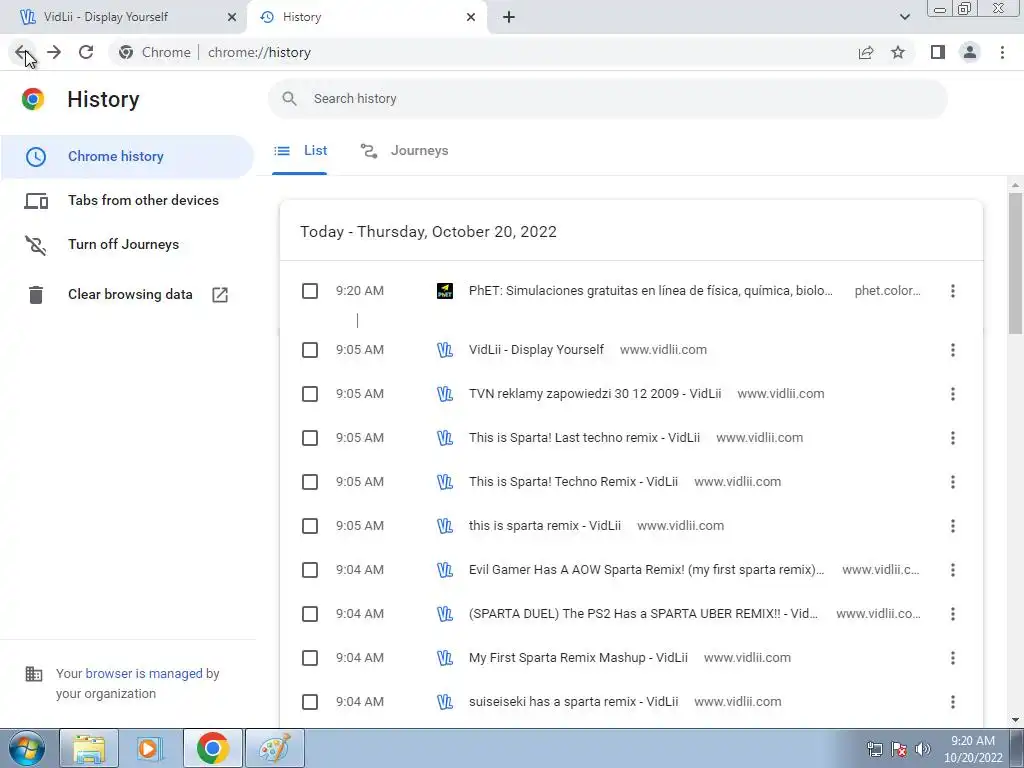
Task: Select checkbox for SPARTA DUEL PS2 entry
Action: pos(310,614)
